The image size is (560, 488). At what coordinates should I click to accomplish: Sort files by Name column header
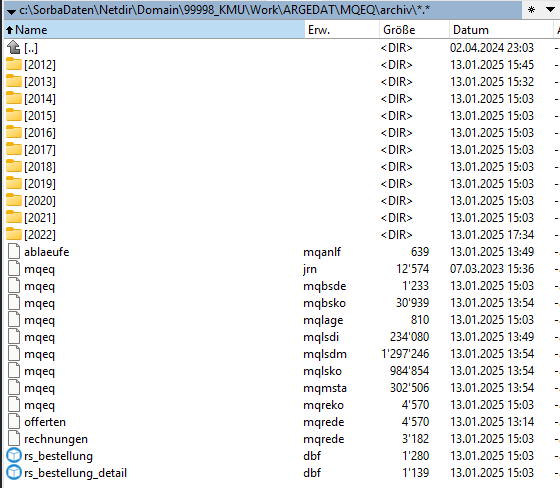[155, 30]
